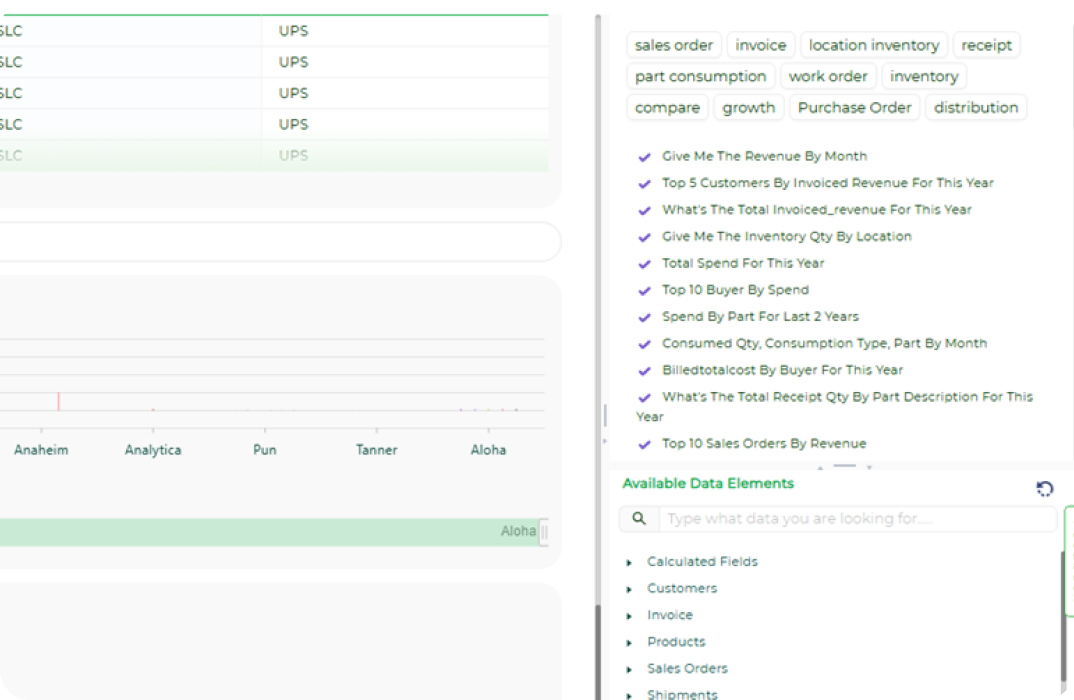Click the reset icon beside Available Data Elements
The height and width of the screenshot is (700, 1074).
(1045, 489)
